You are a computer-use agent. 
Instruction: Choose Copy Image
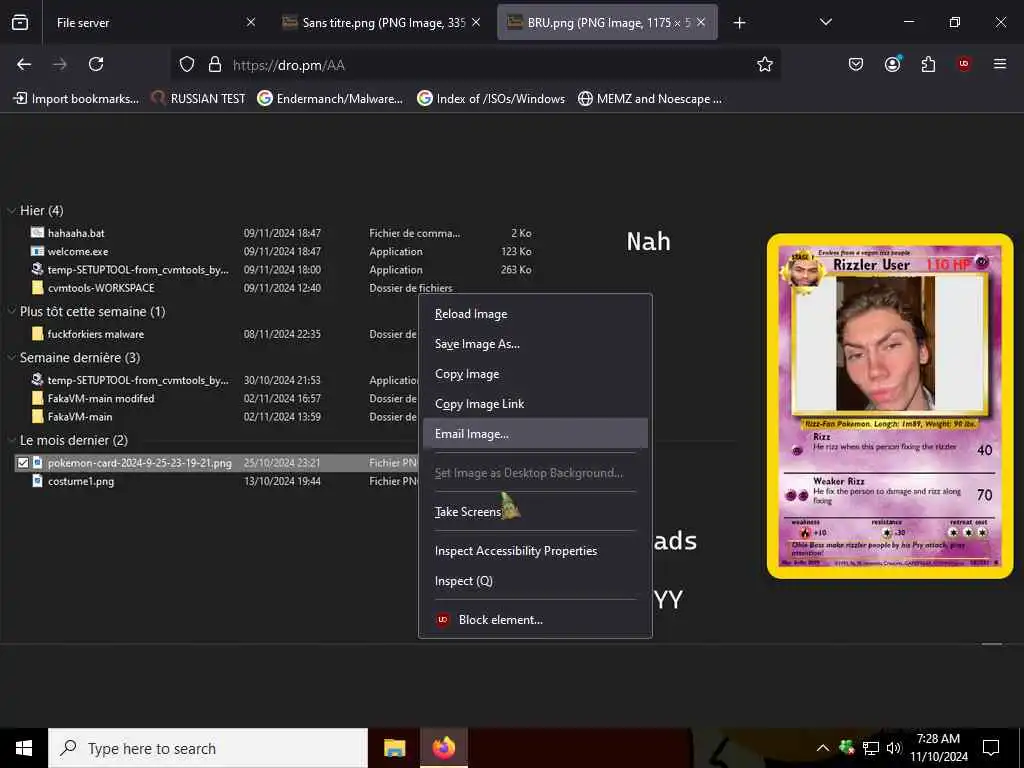click(536, 374)
